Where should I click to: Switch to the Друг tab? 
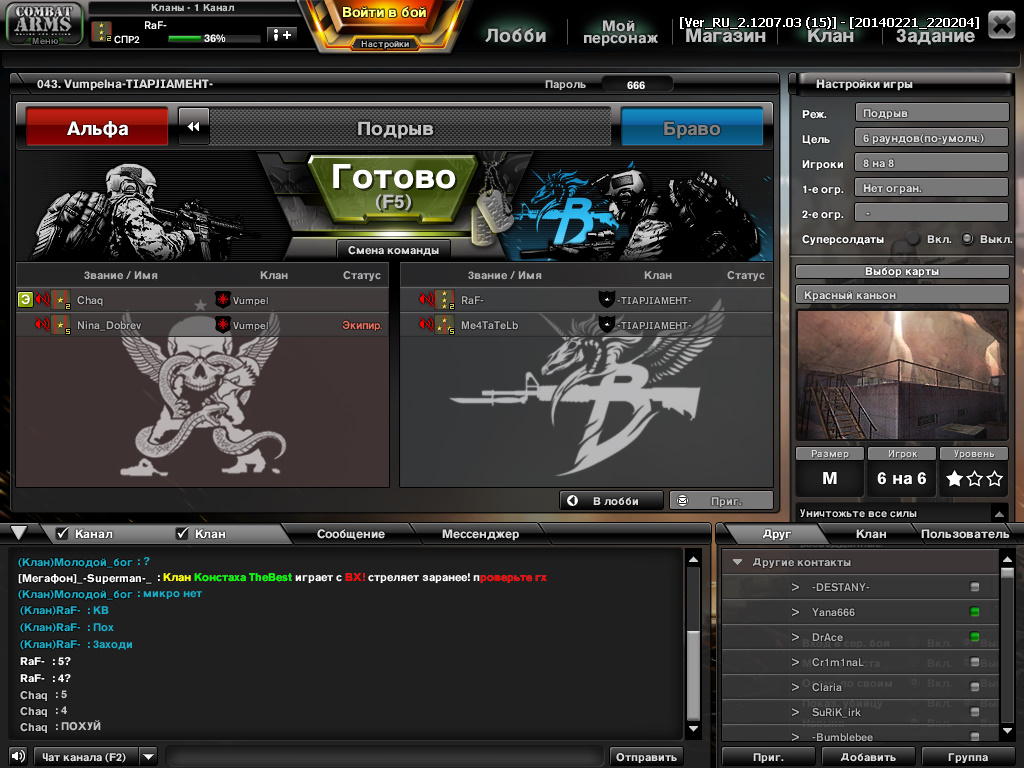coord(776,534)
